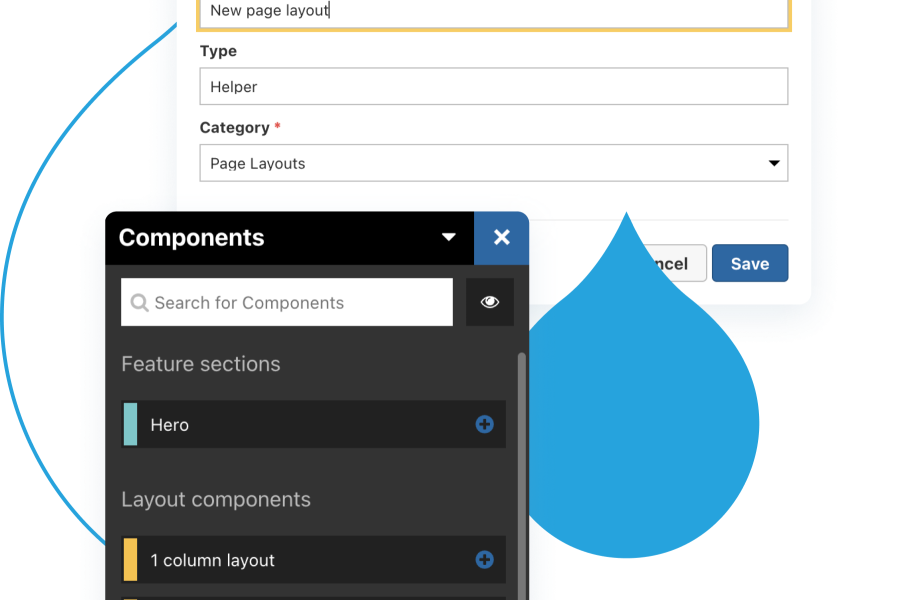Focus the New page layout text field
Viewport: 900px width, 600px height.
click(x=493, y=12)
